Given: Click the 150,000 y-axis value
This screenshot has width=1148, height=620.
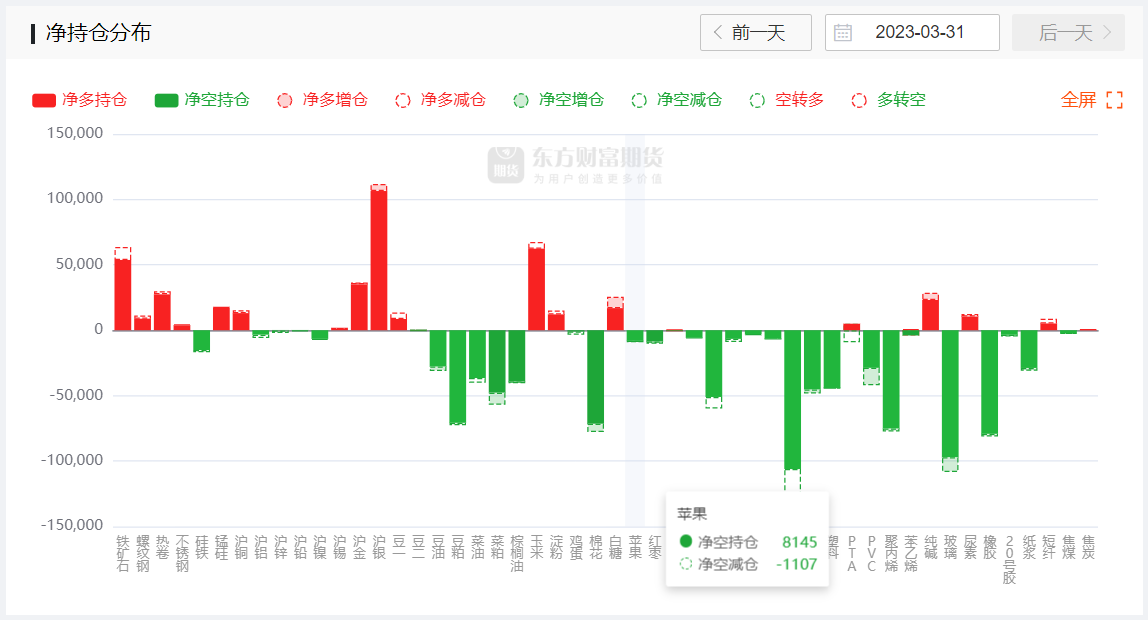Looking at the screenshot, I should (75, 133).
